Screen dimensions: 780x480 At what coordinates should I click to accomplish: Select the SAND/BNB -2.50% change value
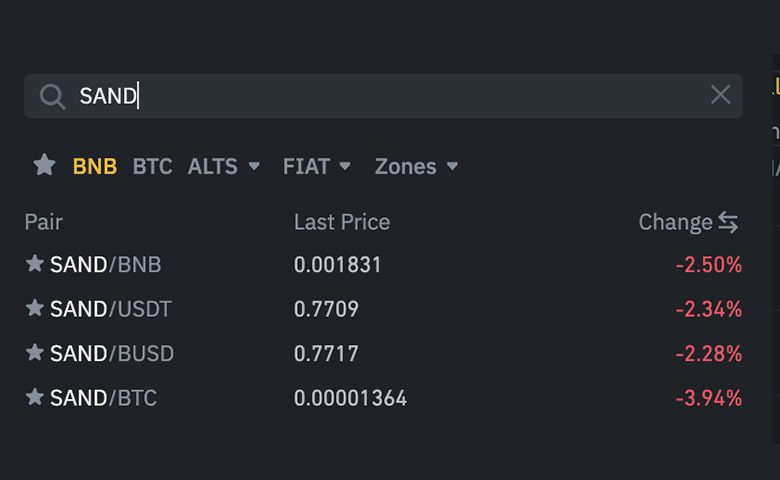coord(708,265)
